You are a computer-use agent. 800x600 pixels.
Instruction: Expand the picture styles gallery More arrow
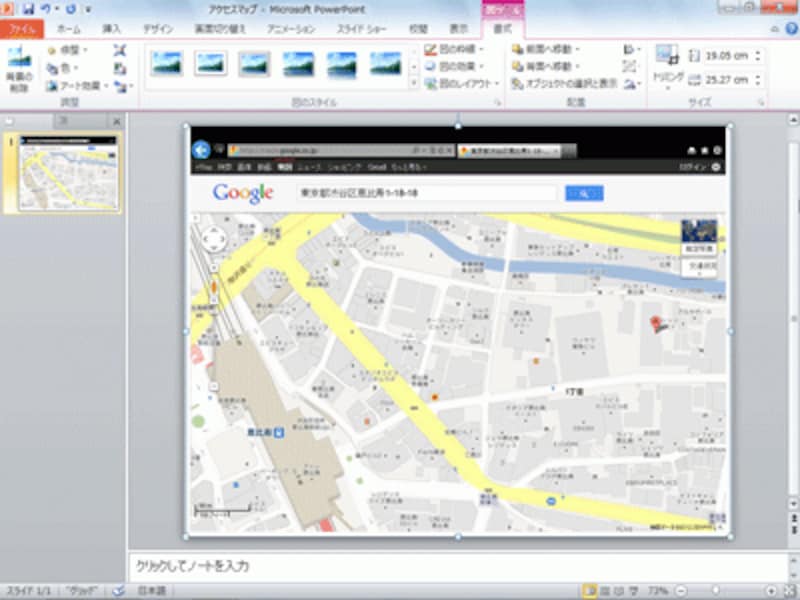[x=414, y=83]
